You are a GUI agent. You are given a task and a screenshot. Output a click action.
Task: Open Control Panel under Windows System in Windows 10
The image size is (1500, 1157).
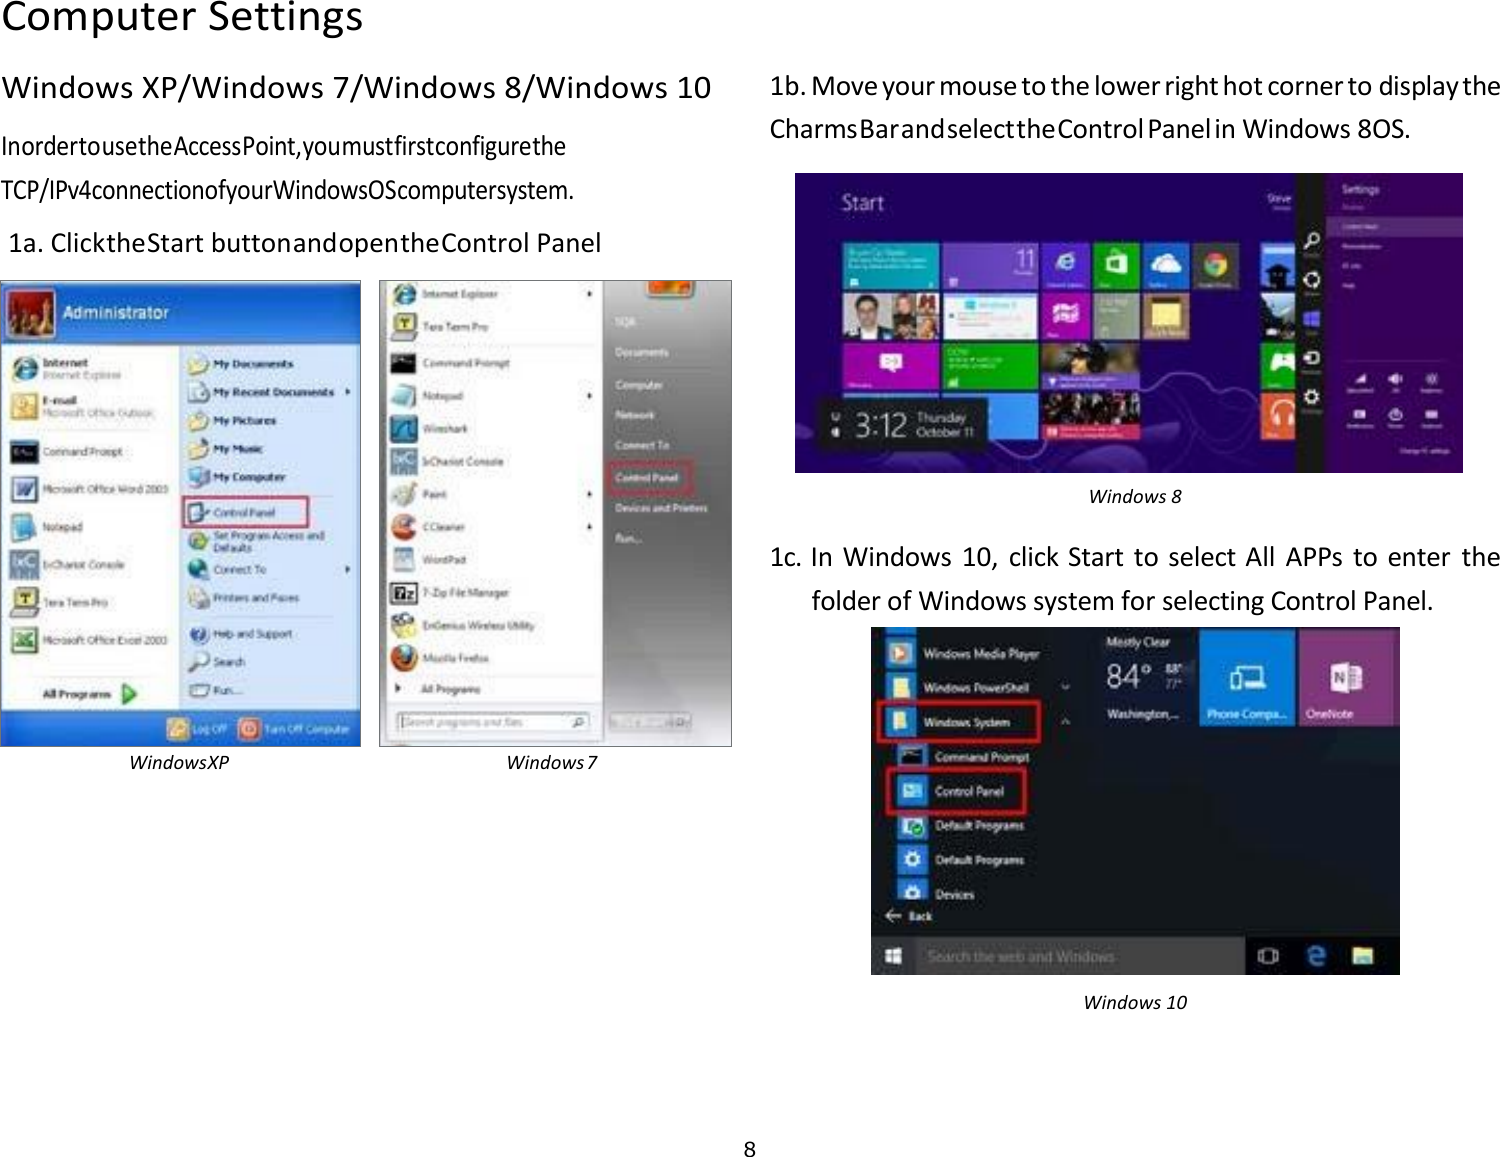(x=957, y=791)
